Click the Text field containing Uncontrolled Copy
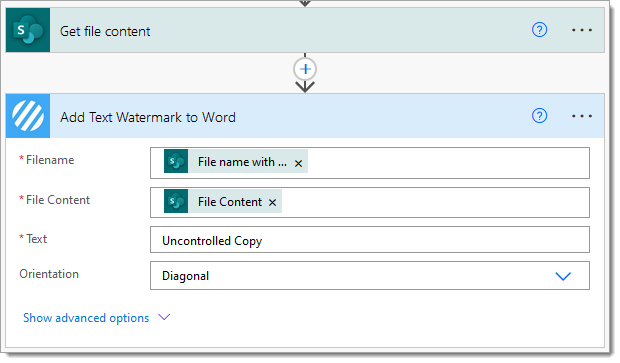 click(x=370, y=240)
